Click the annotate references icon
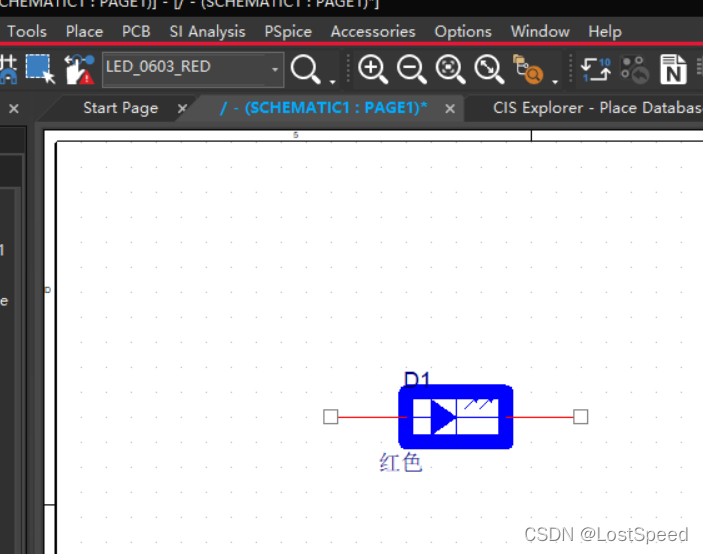 pos(596,69)
